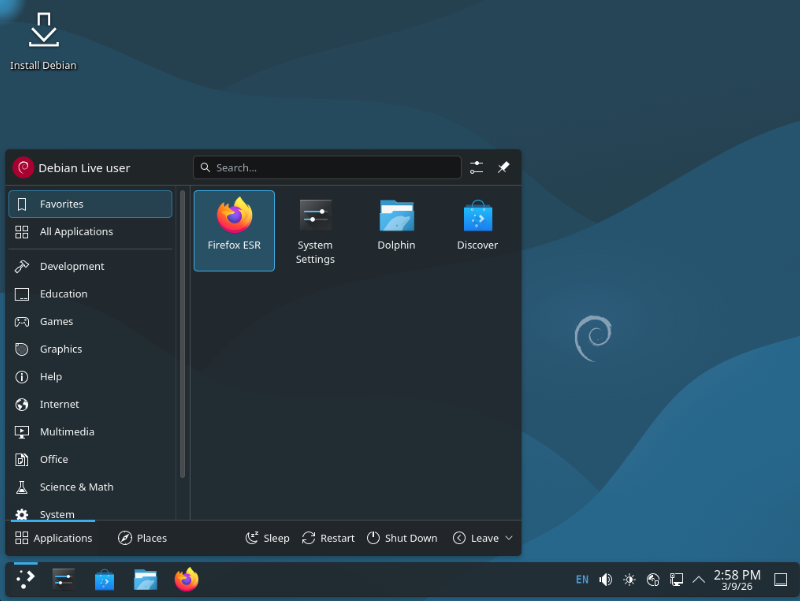Screen dimensions: 800x601
Task: Expand hidden system tray icons
Action: tap(700, 579)
